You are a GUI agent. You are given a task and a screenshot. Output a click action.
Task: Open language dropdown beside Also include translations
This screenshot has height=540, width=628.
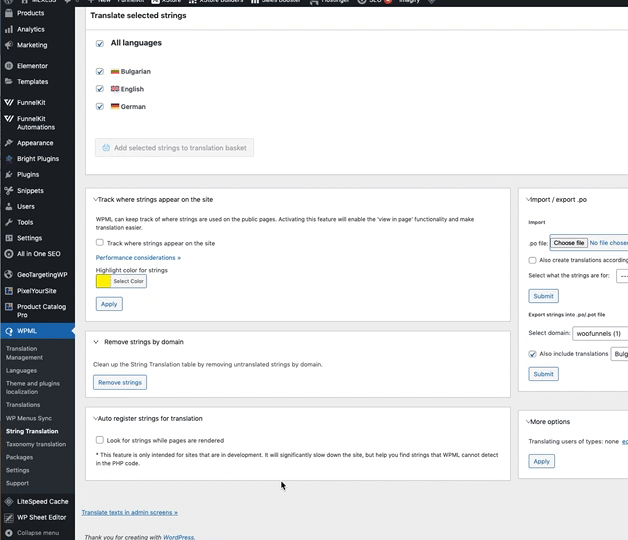point(619,354)
